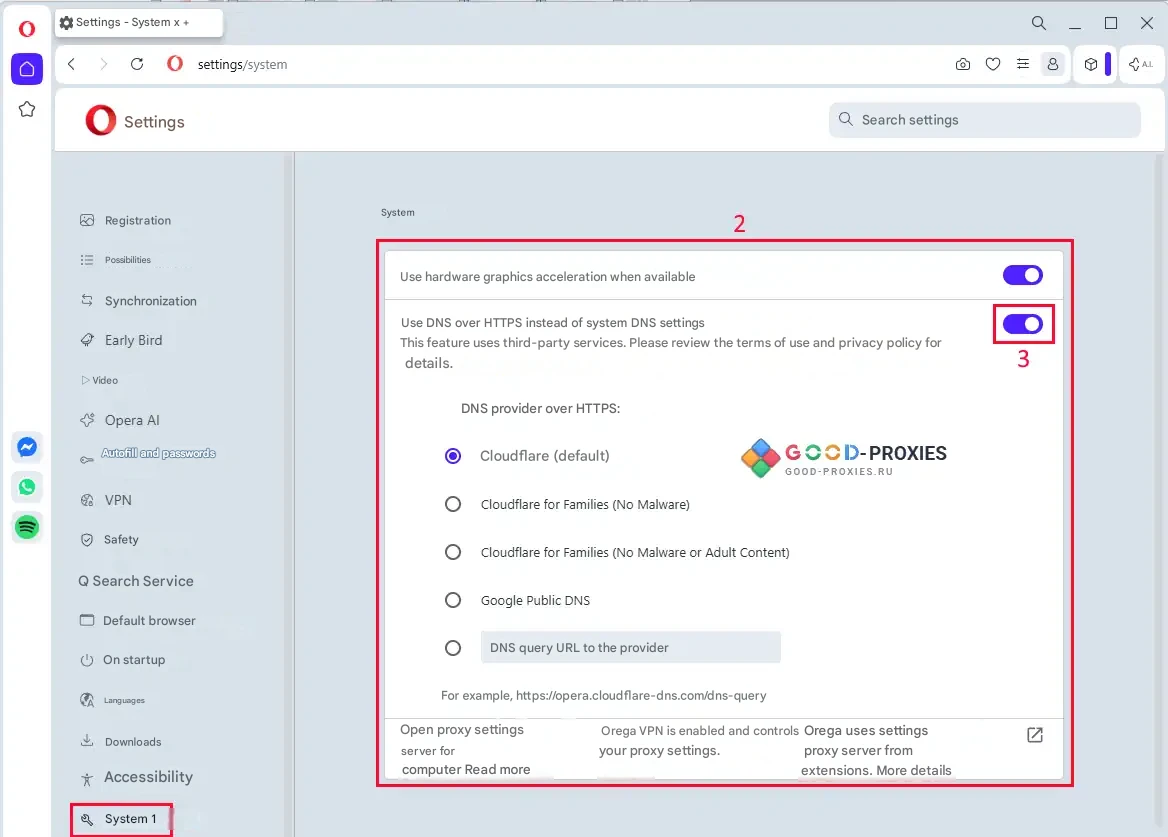
Task: Click the More details link
Action: coord(913,771)
